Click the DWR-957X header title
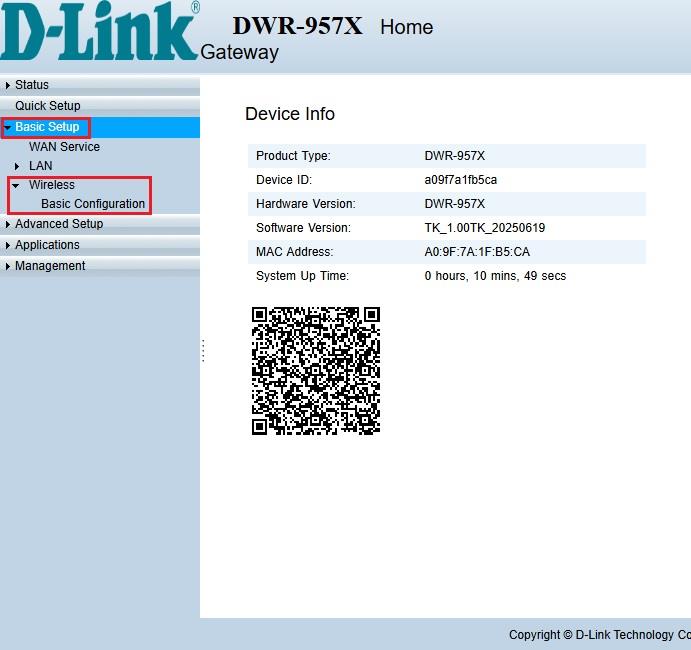 pos(297,26)
